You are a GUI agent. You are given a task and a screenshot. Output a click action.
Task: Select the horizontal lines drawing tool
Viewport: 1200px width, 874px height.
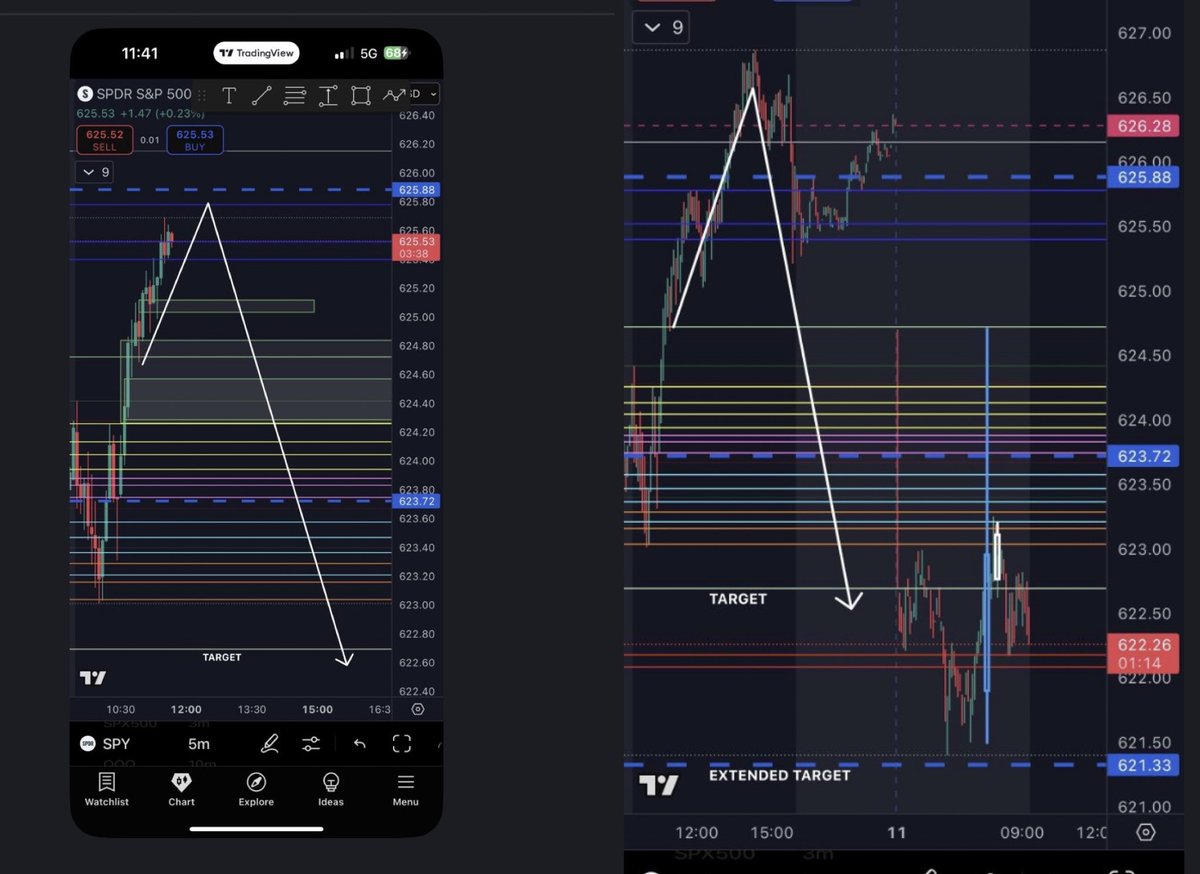[294, 95]
